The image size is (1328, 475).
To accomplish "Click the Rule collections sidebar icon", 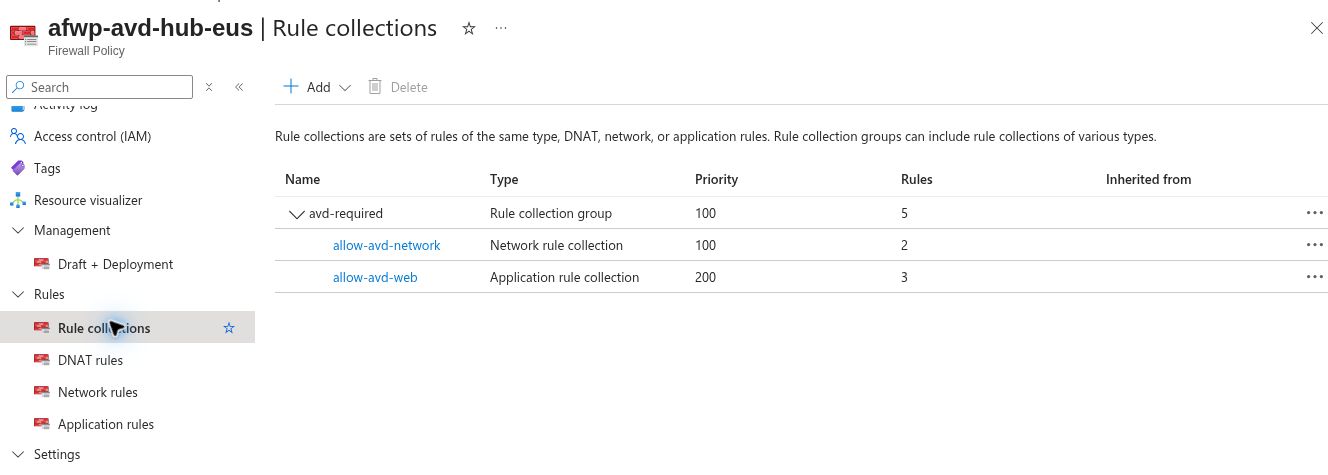I will (x=42, y=328).
